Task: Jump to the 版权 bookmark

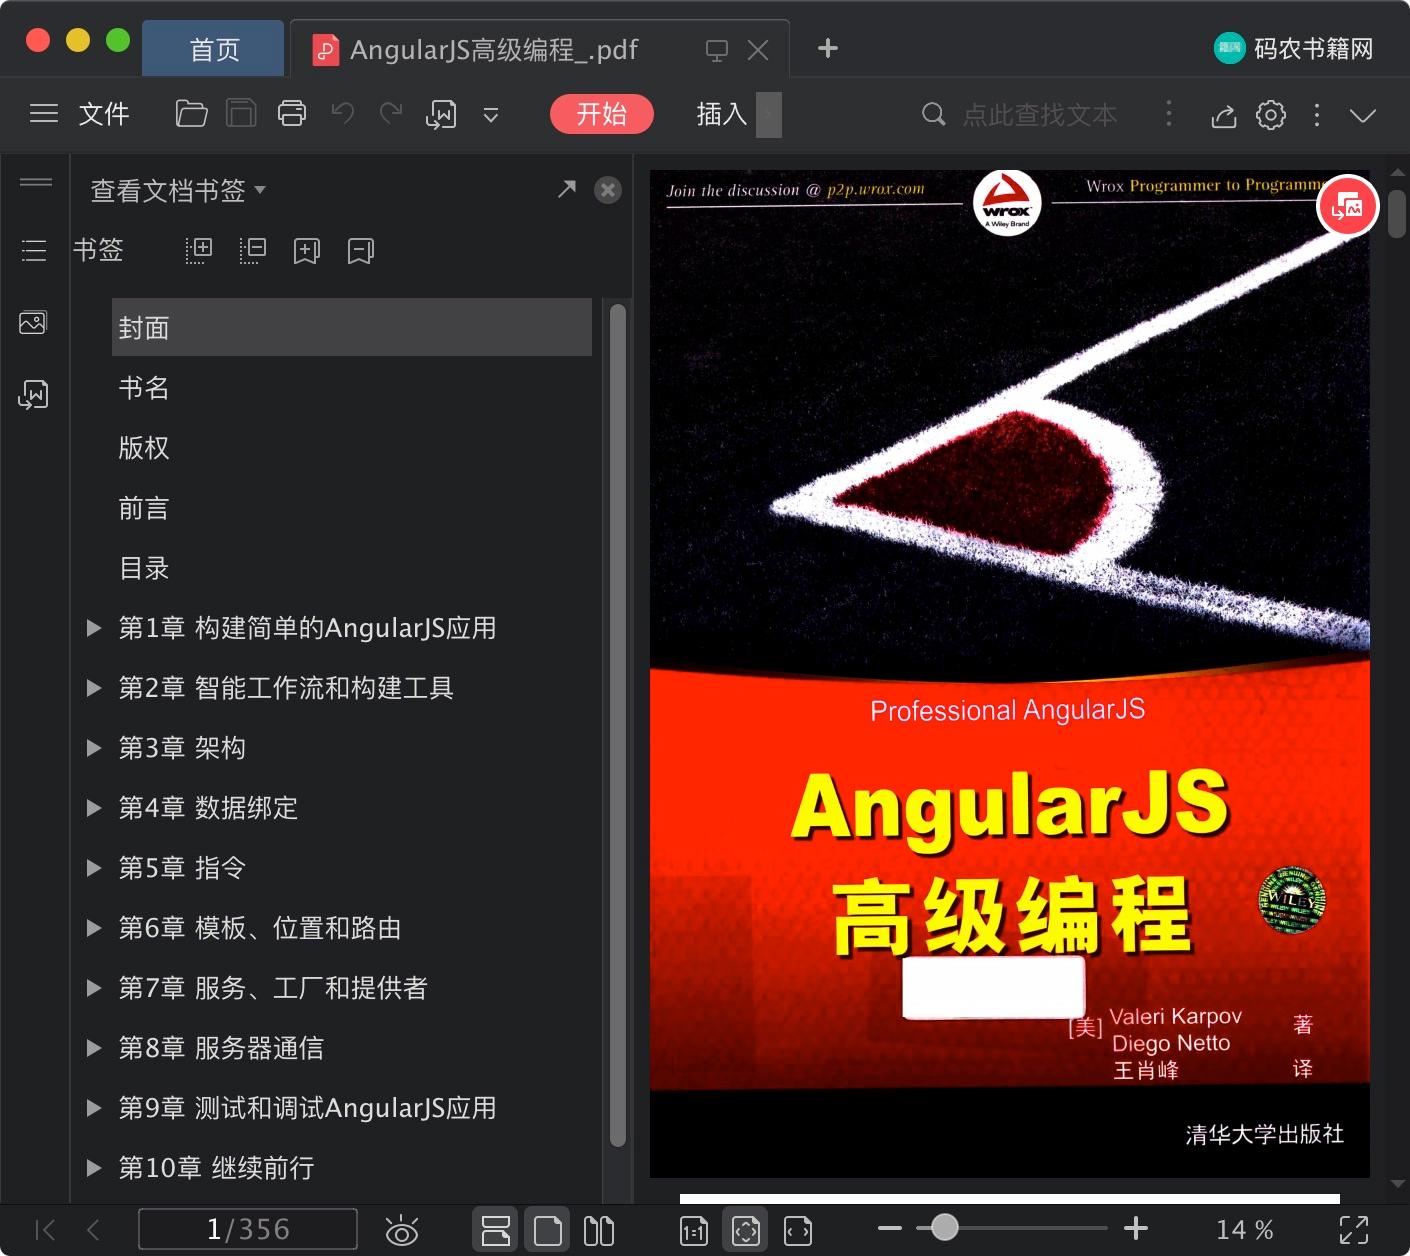Action: (144, 448)
